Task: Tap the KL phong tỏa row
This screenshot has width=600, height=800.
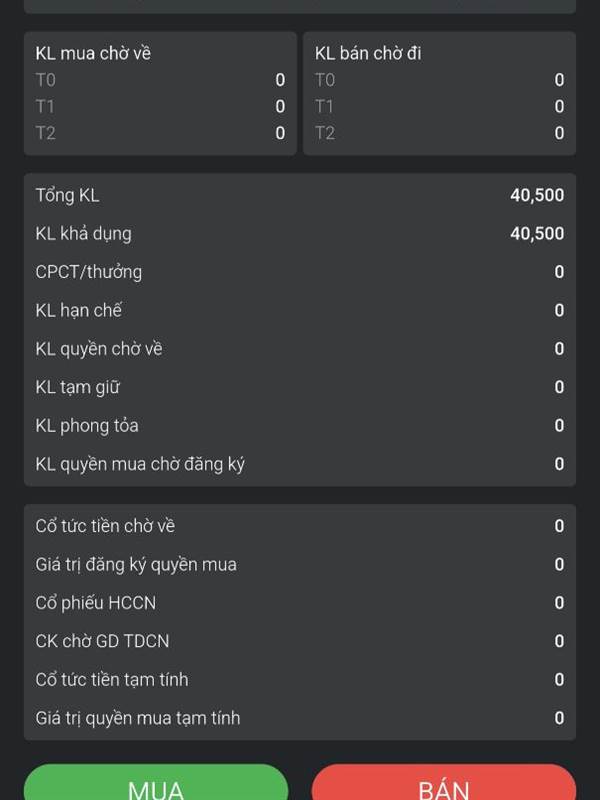Action: pos(300,426)
